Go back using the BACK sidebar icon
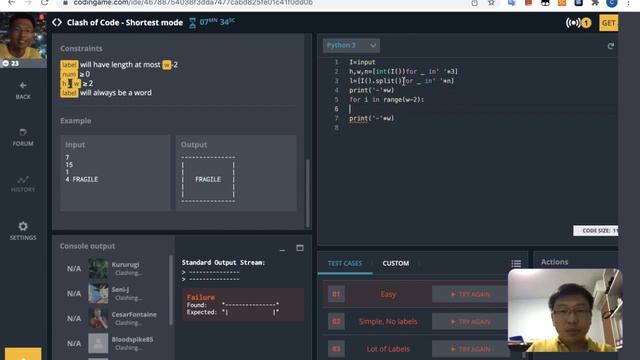This screenshot has width=640, height=360. pyautogui.click(x=23, y=90)
